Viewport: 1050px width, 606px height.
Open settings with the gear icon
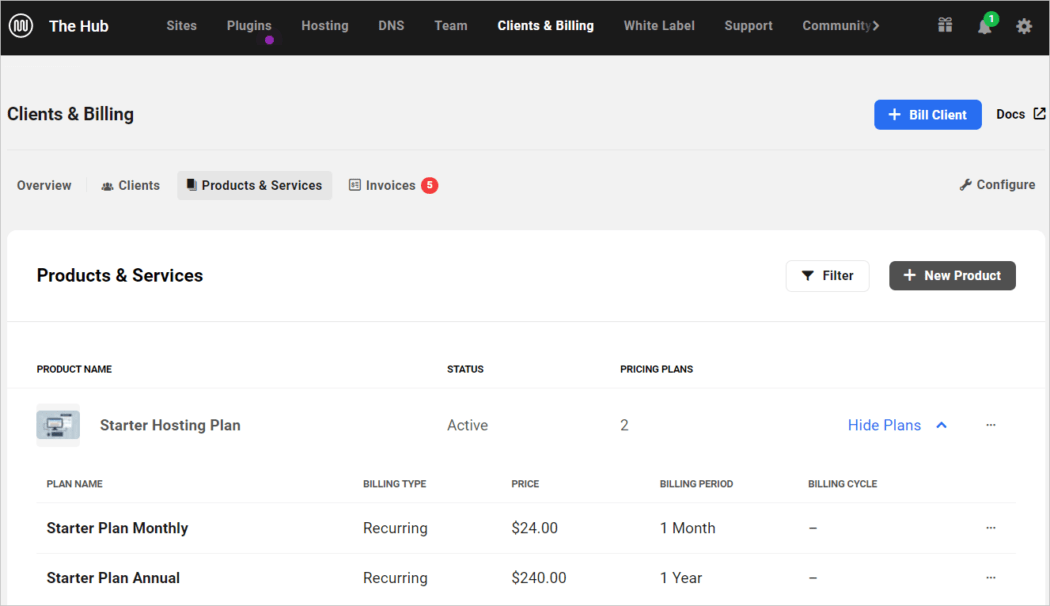pyautogui.click(x=1023, y=25)
